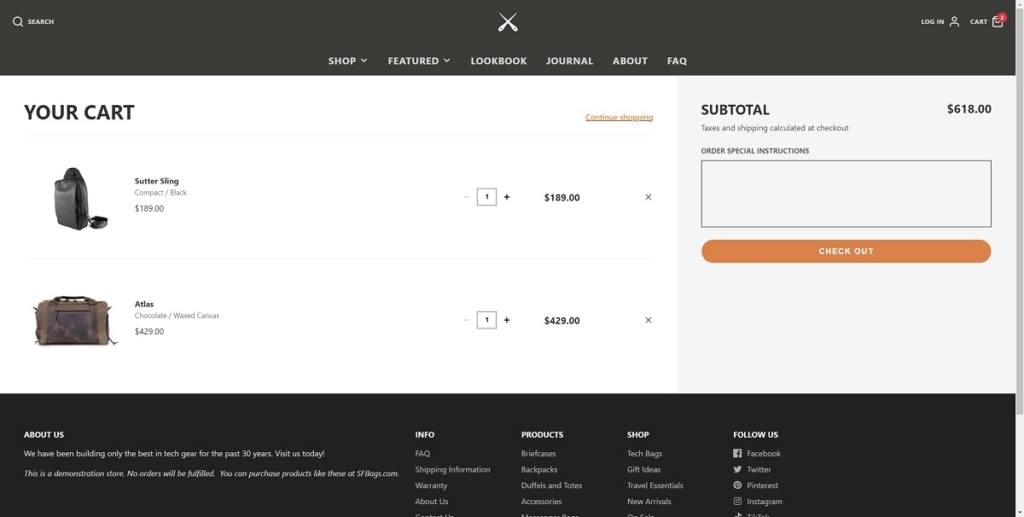The width and height of the screenshot is (1024, 517).
Task: Open the Journal menu item
Action: coord(569,61)
